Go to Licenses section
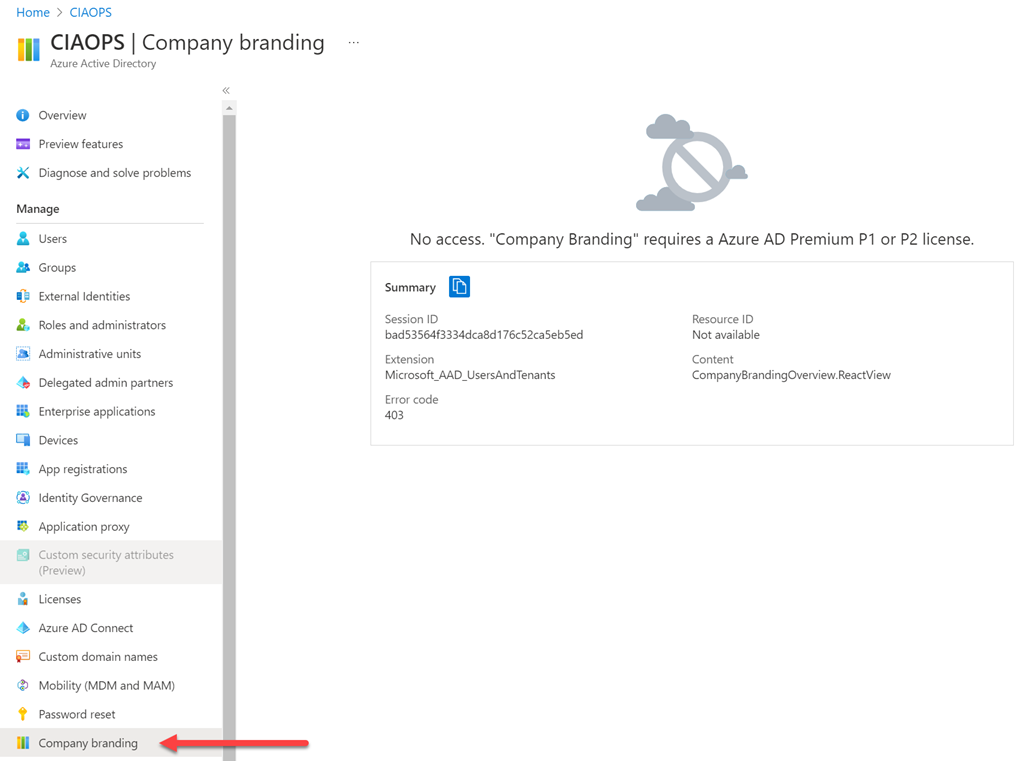The height and width of the screenshot is (761, 1024). (x=60, y=599)
